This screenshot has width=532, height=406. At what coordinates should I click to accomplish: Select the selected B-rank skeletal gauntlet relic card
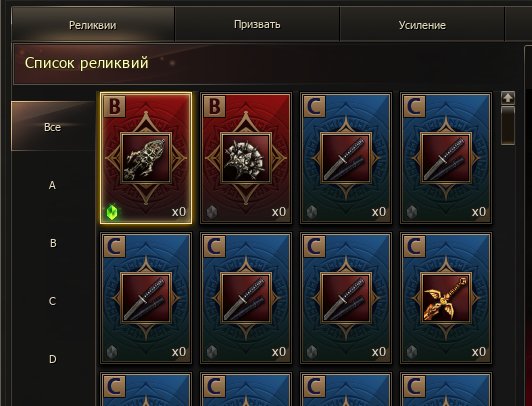[146, 158]
